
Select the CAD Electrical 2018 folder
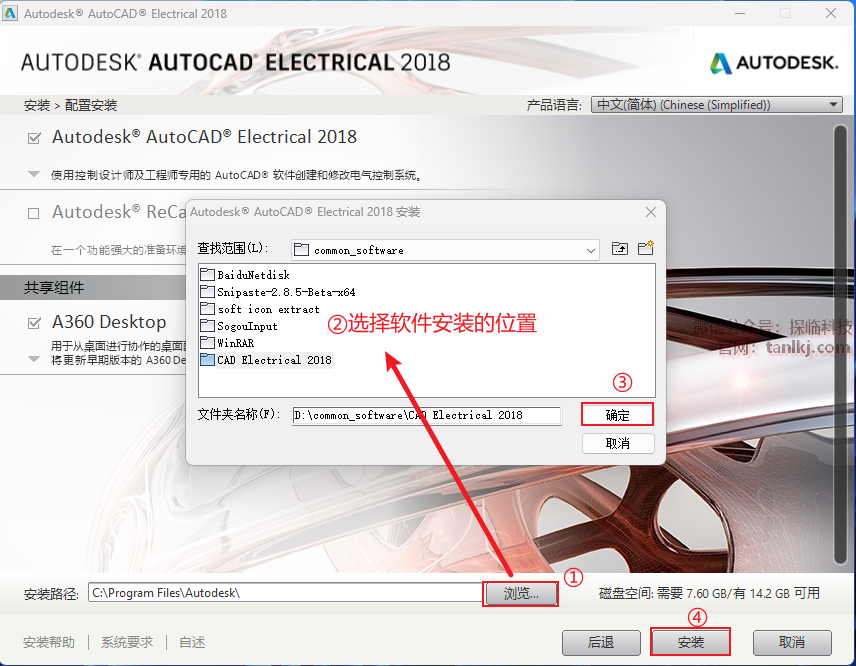point(266,360)
